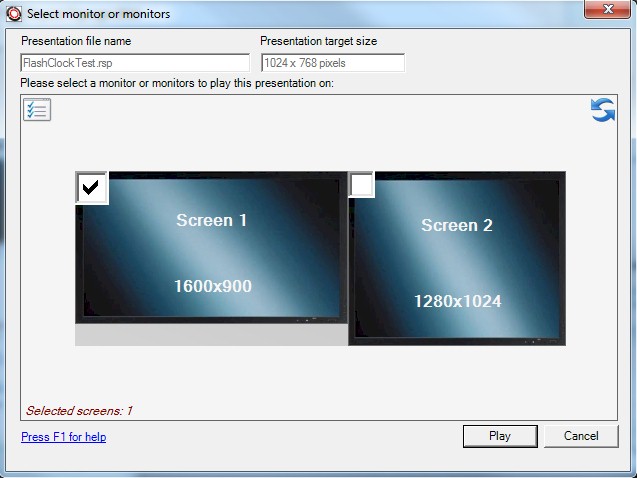Click the blue refresh monitors icon
637x478 pixels.
click(x=602, y=111)
